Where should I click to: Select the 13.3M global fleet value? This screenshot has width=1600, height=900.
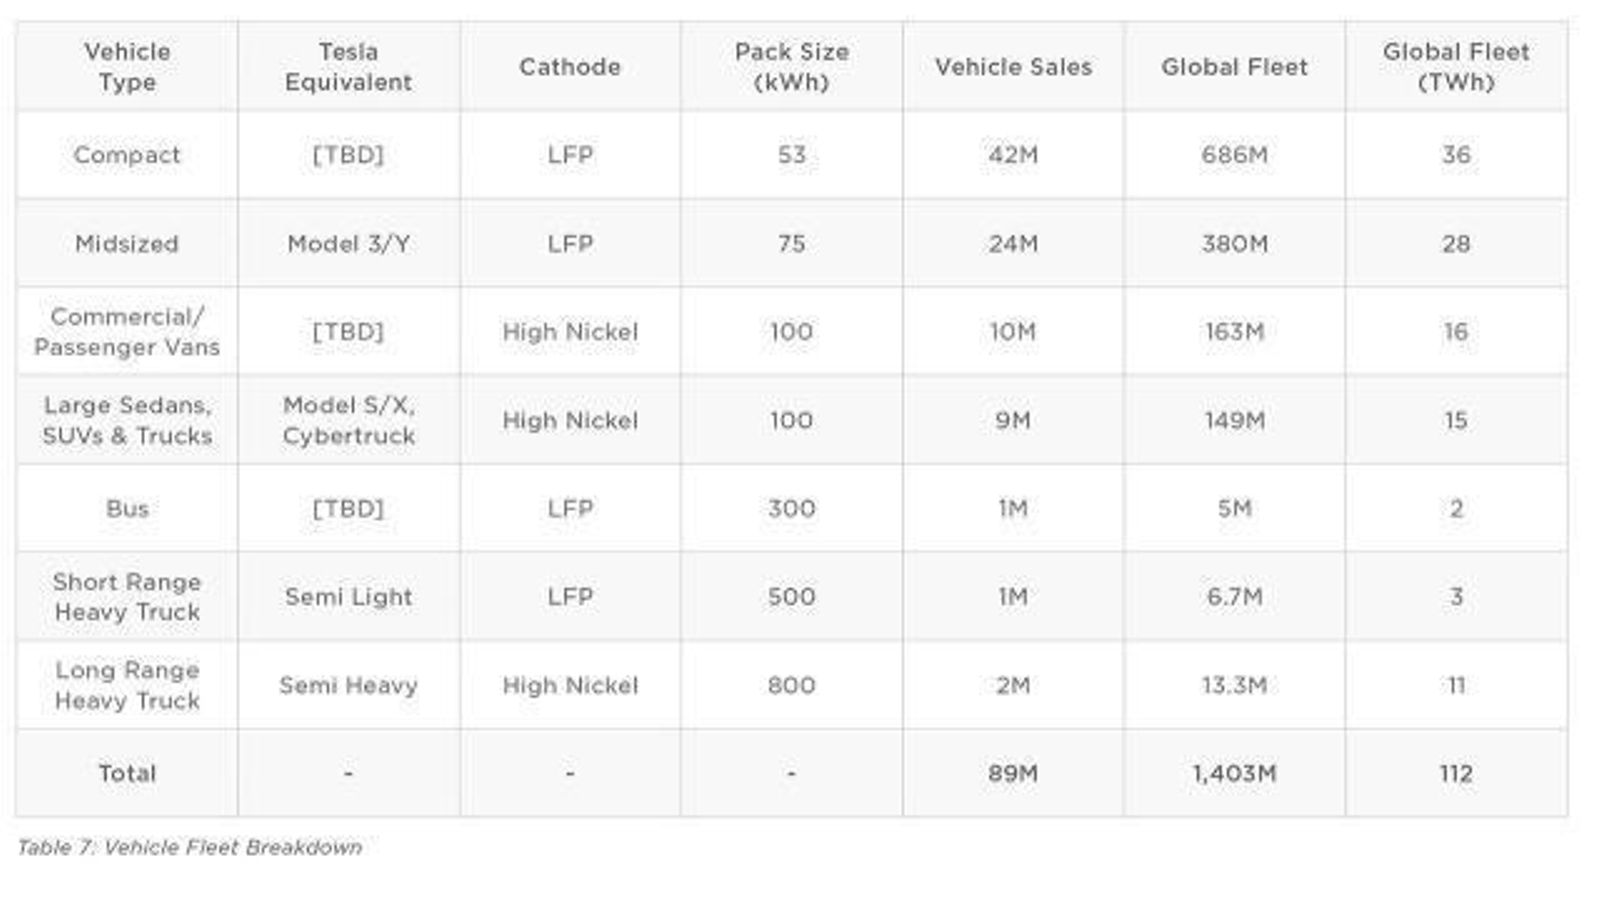[1234, 686]
